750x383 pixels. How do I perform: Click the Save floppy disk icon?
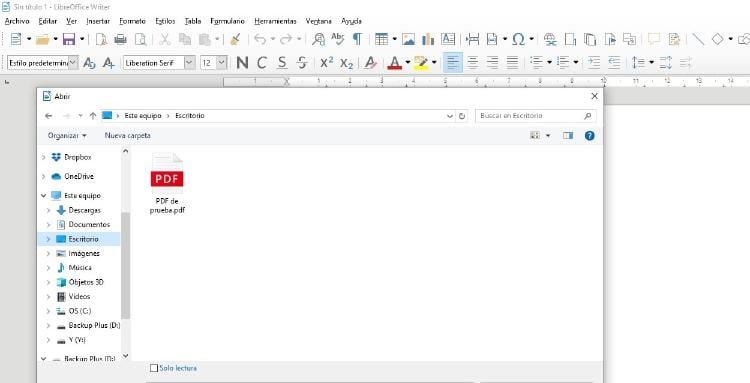(69, 39)
